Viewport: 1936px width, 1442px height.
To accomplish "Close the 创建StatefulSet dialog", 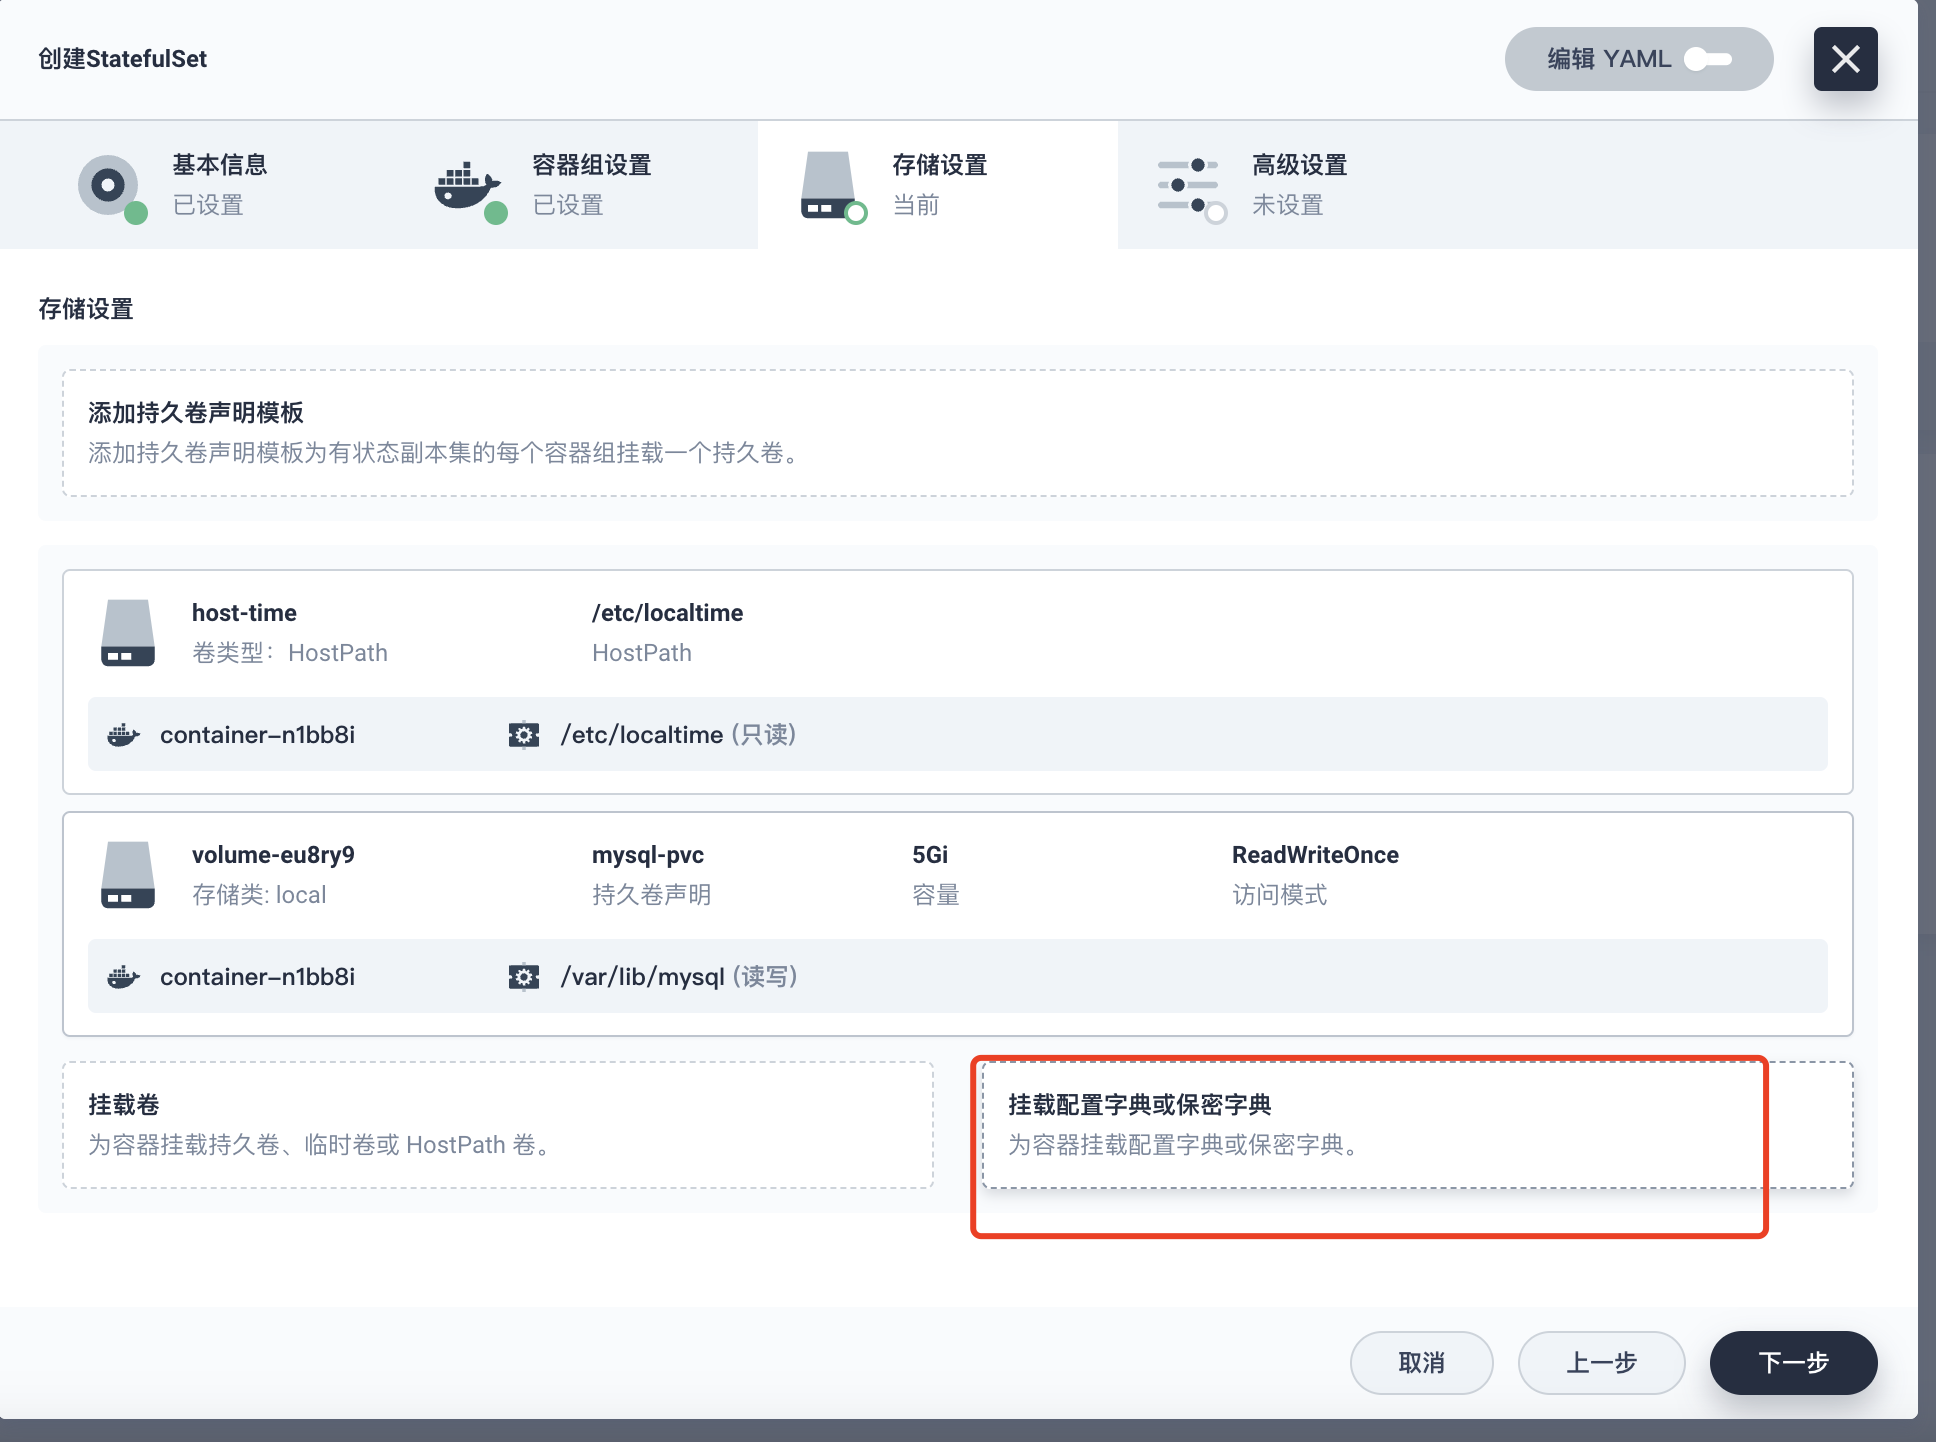I will click(x=1845, y=59).
